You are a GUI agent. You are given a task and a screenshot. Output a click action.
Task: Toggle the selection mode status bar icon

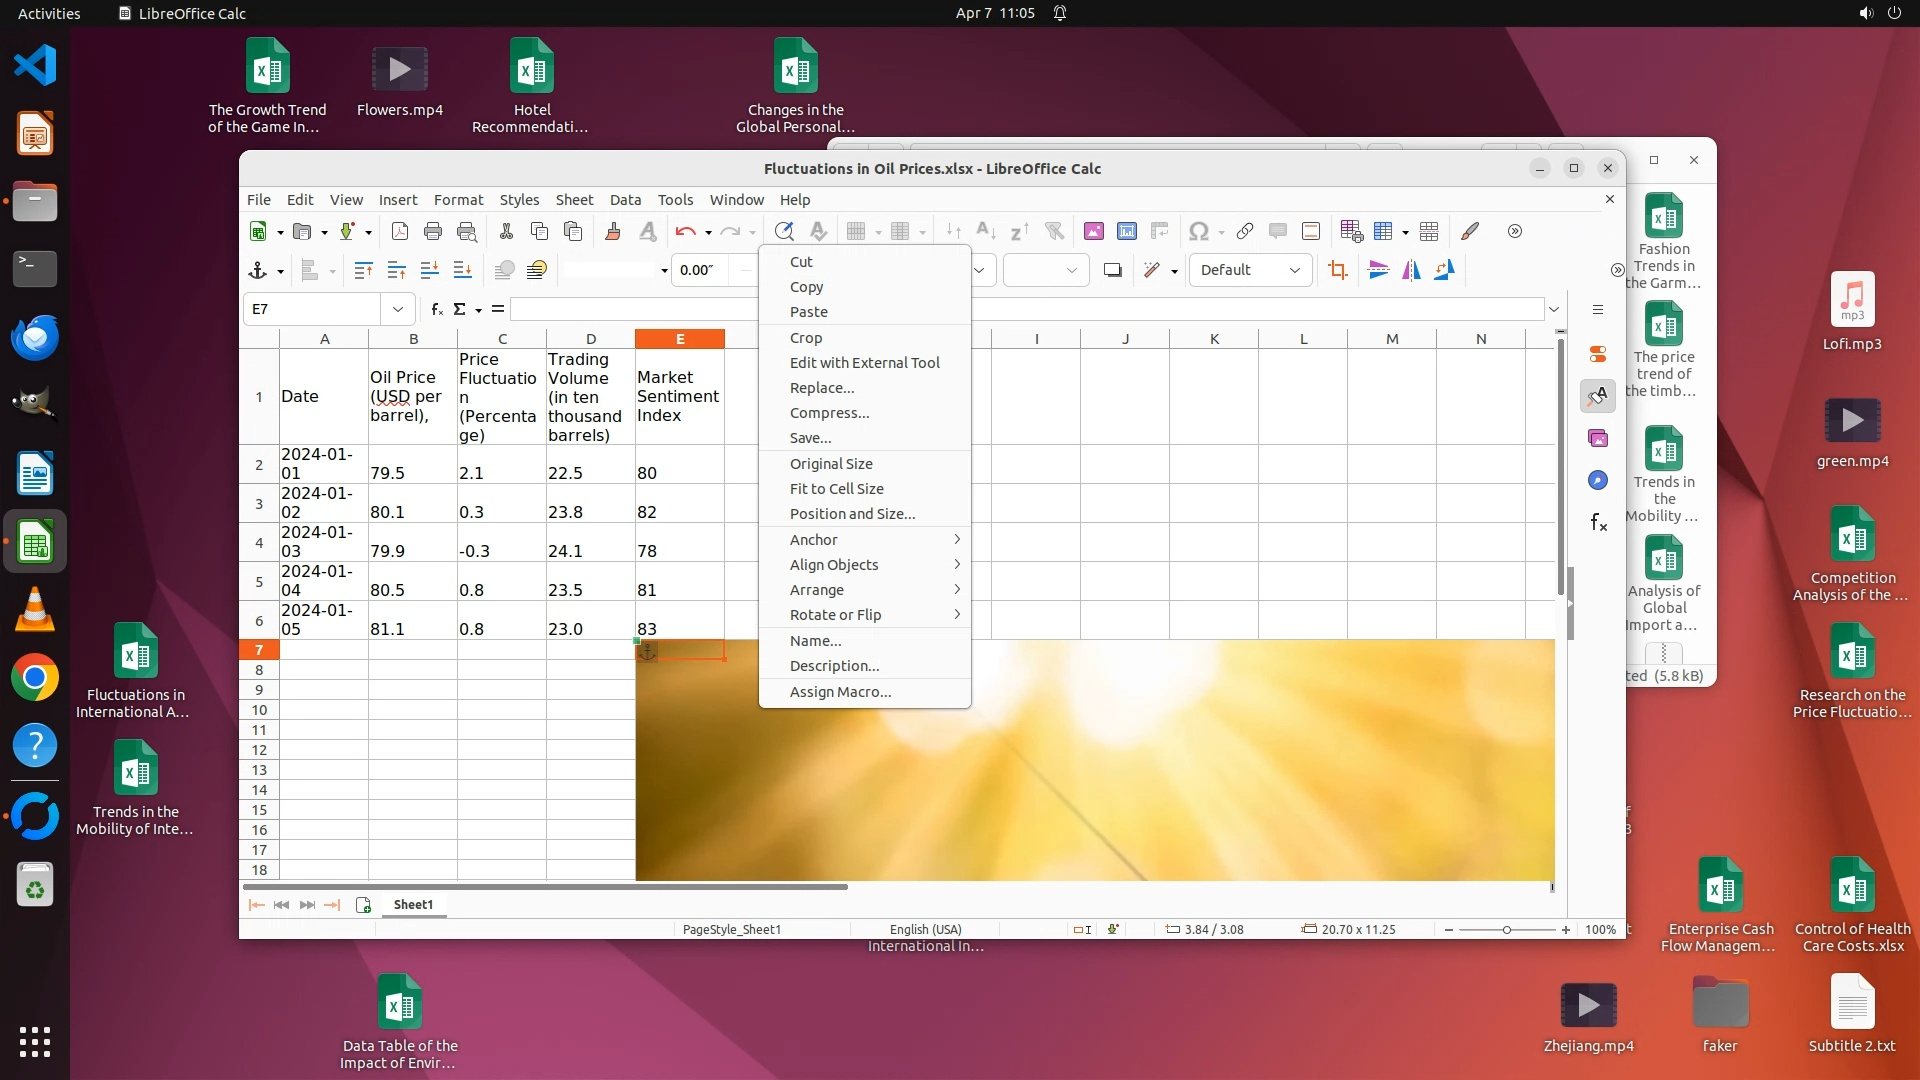(x=1082, y=929)
